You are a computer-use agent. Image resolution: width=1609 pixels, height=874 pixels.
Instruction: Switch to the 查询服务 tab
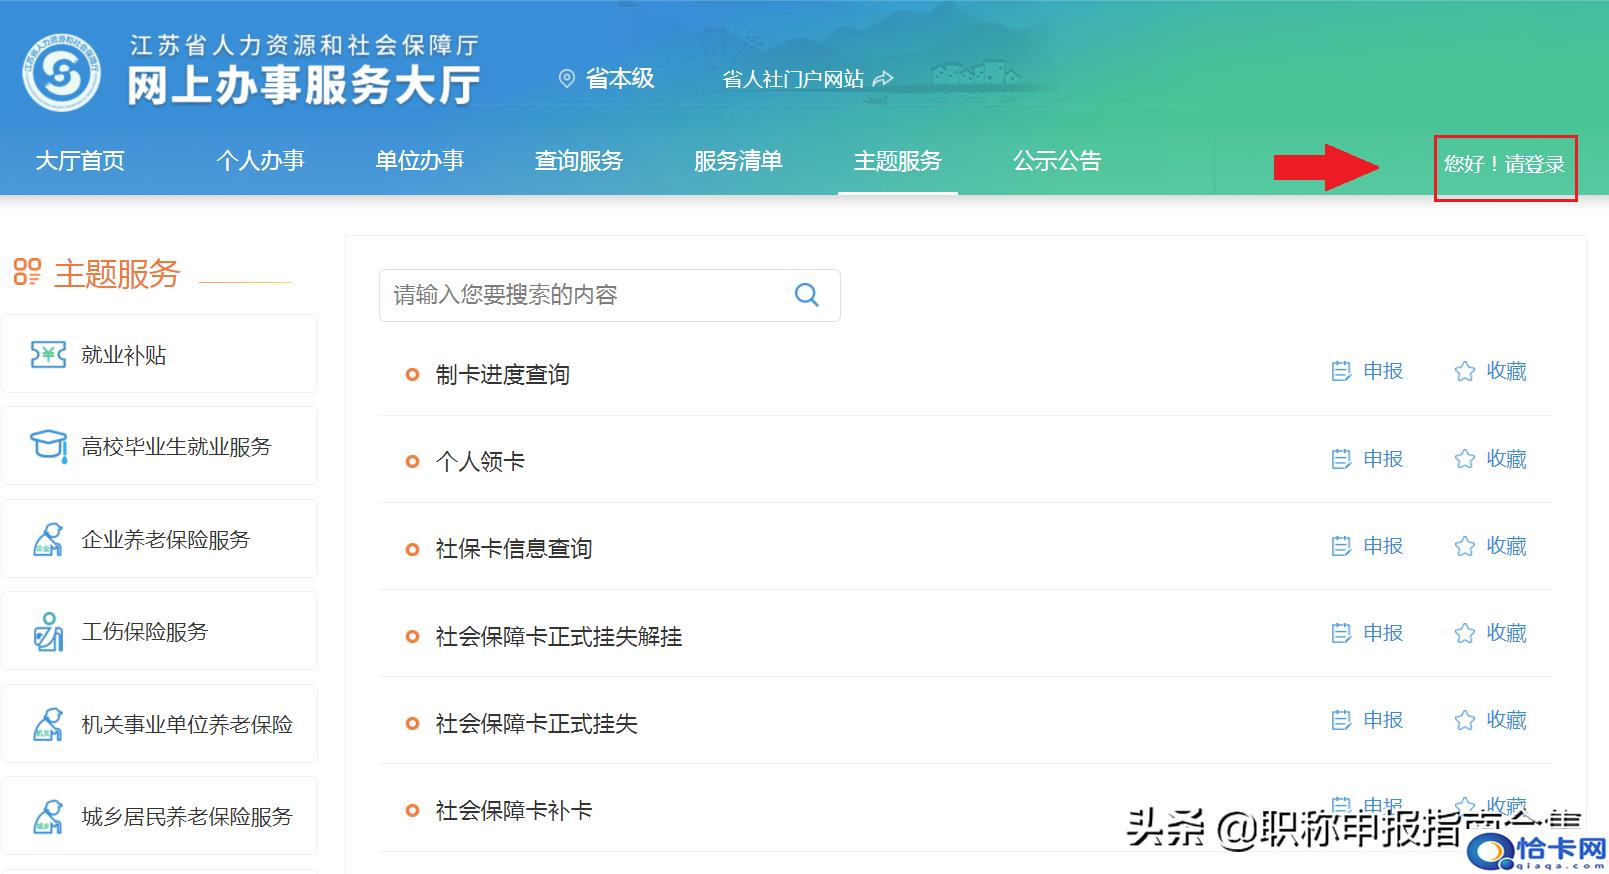578,161
